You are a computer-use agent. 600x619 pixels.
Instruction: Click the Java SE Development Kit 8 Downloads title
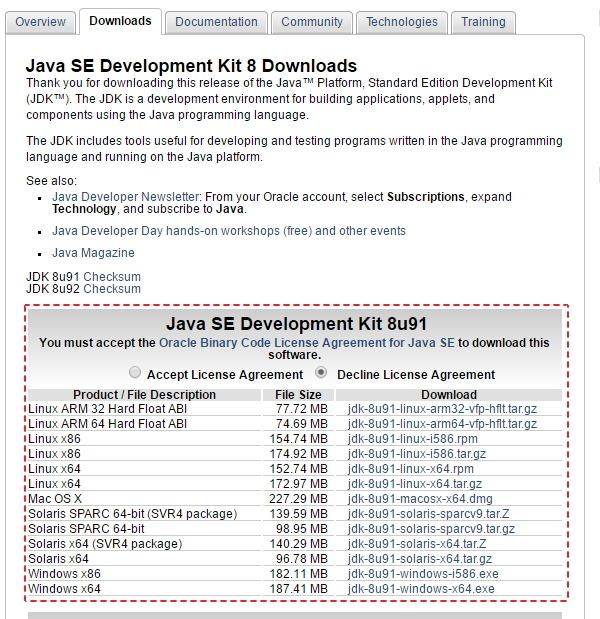coord(191,66)
